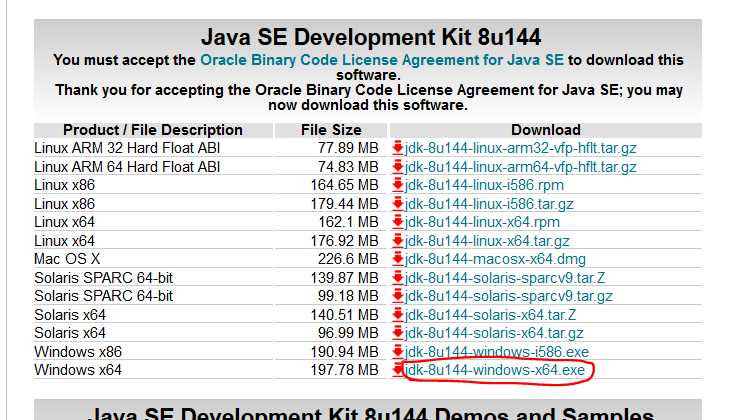This screenshot has width=730, height=420.
Task: Download the jdk-8u144-solaris-sparcv9.tar.Z file
Action: (505, 278)
